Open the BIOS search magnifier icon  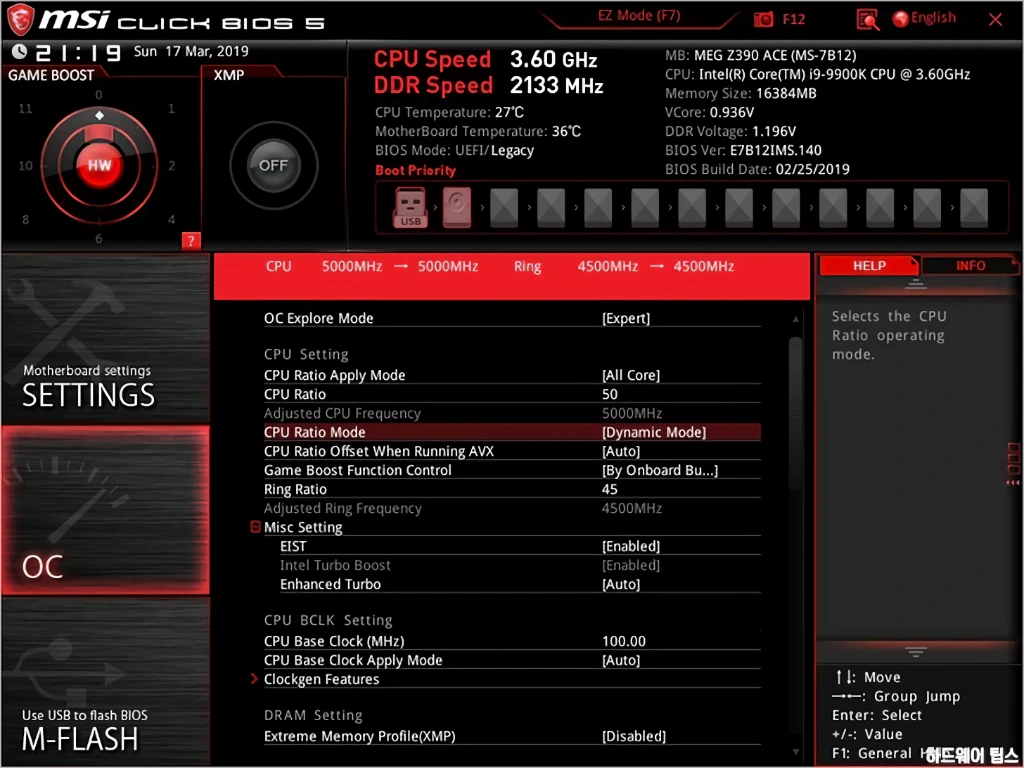click(x=868, y=20)
